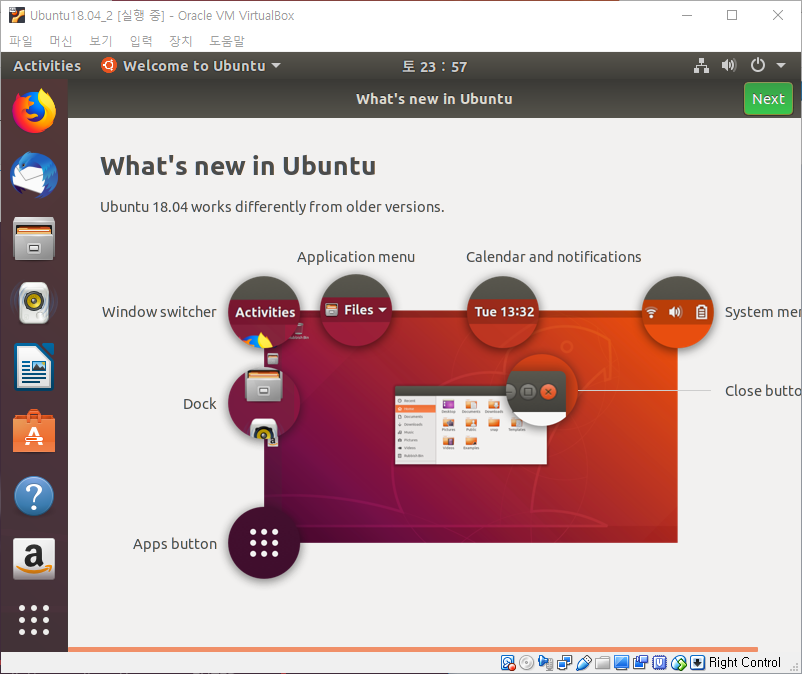Click the Activities bubble in the diagram
The height and width of the screenshot is (674, 802).
click(x=264, y=312)
